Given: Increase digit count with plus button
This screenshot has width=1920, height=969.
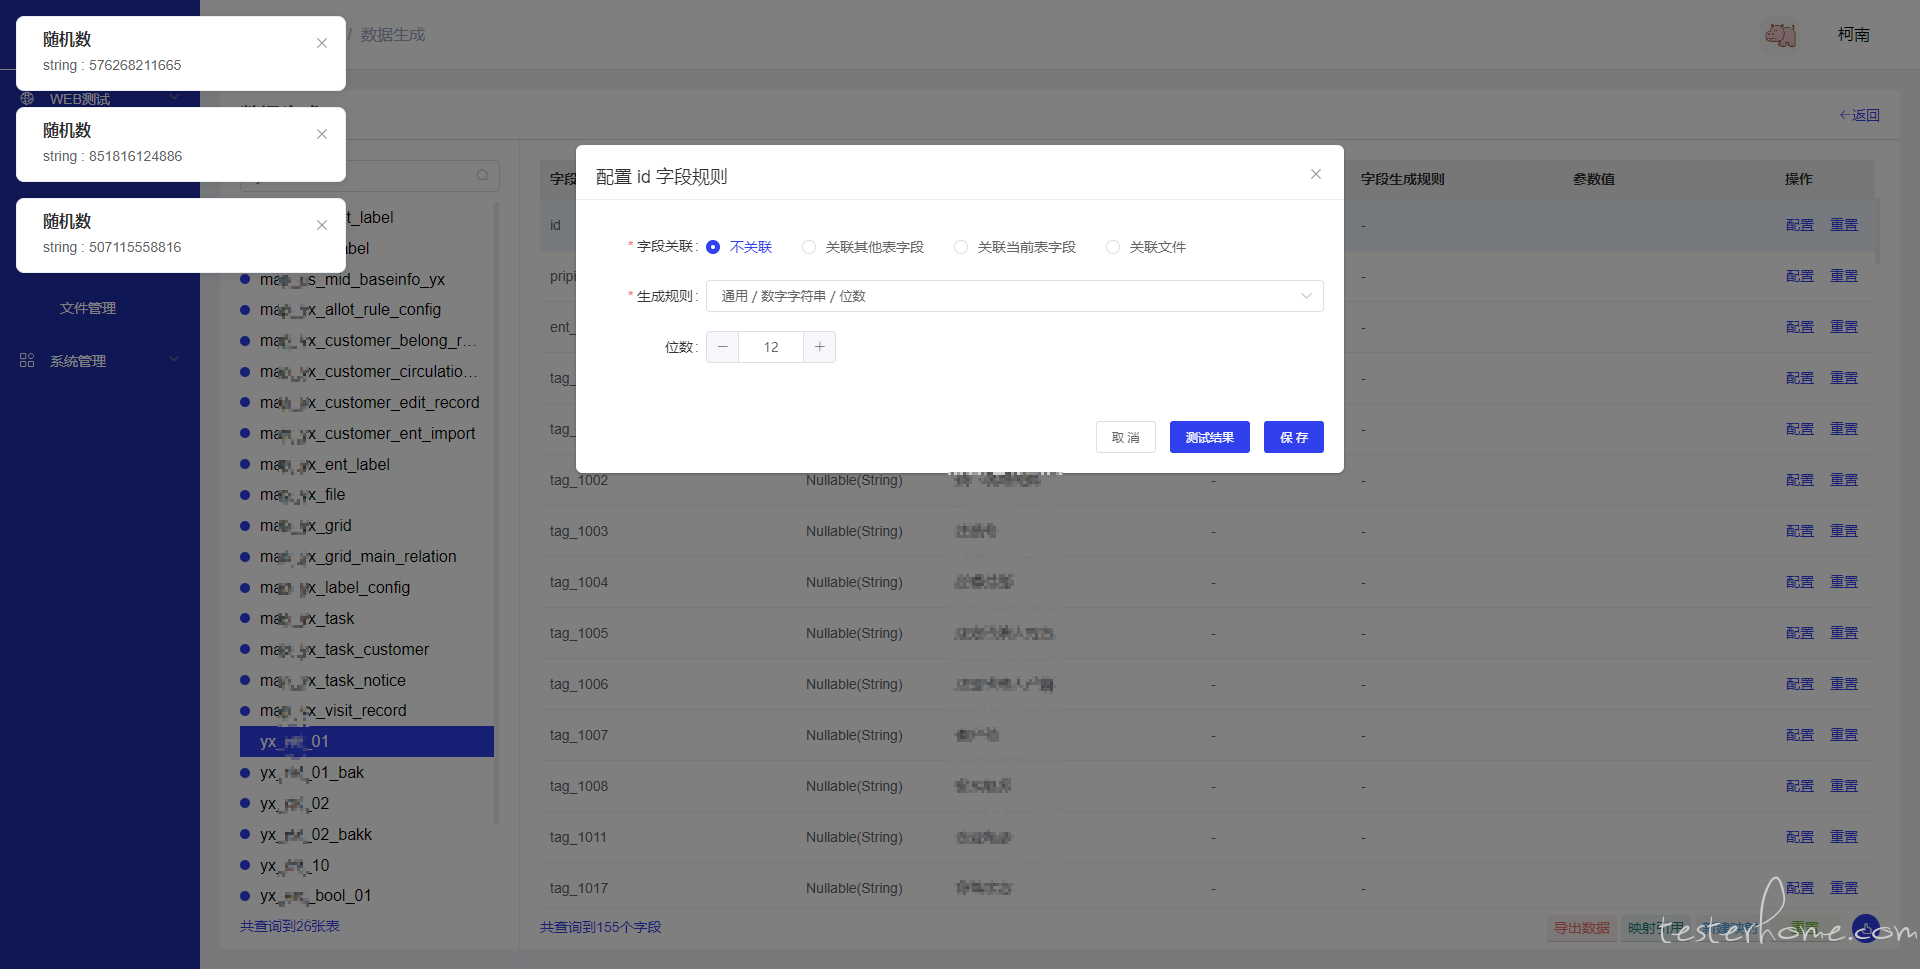Looking at the screenshot, I should (819, 347).
